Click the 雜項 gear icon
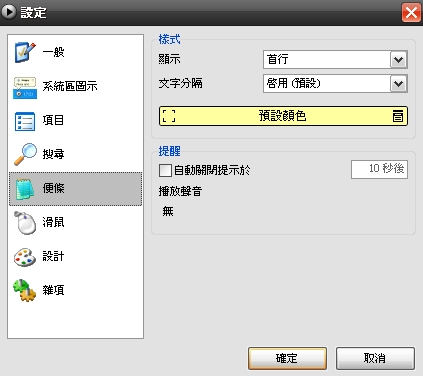This screenshot has width=423, height=376. [x=25, y=290]
